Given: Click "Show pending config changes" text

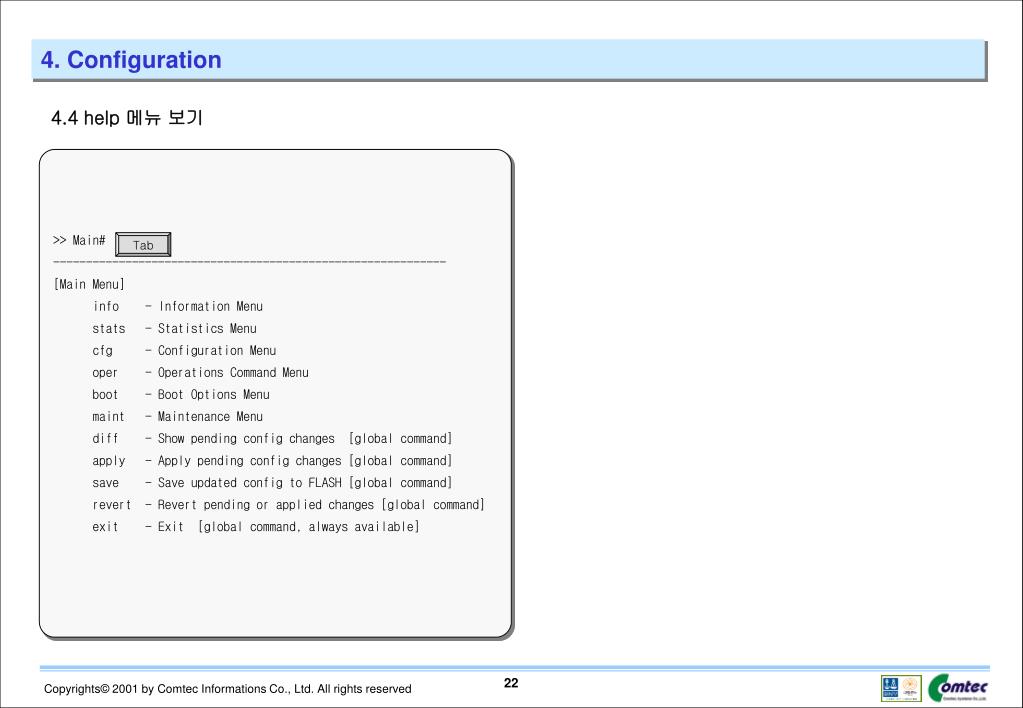Looking at the screenshot, I should tap(246, 439).
